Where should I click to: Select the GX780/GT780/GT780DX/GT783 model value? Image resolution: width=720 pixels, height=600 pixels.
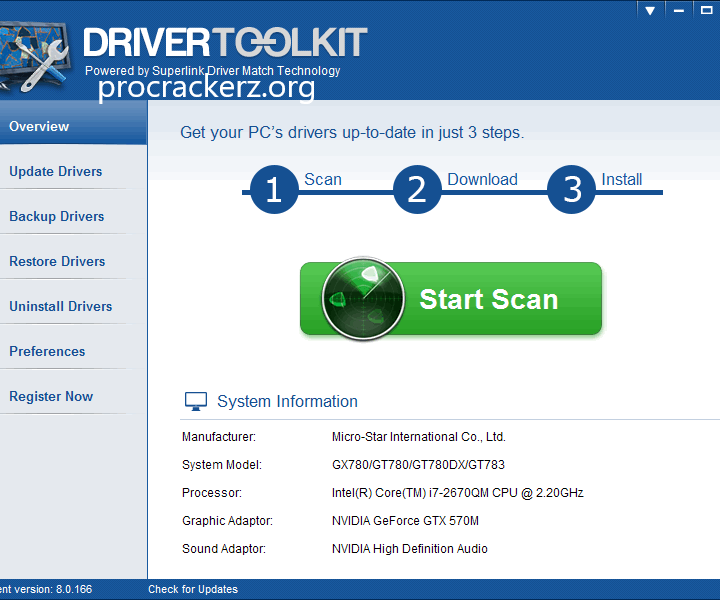418,465
